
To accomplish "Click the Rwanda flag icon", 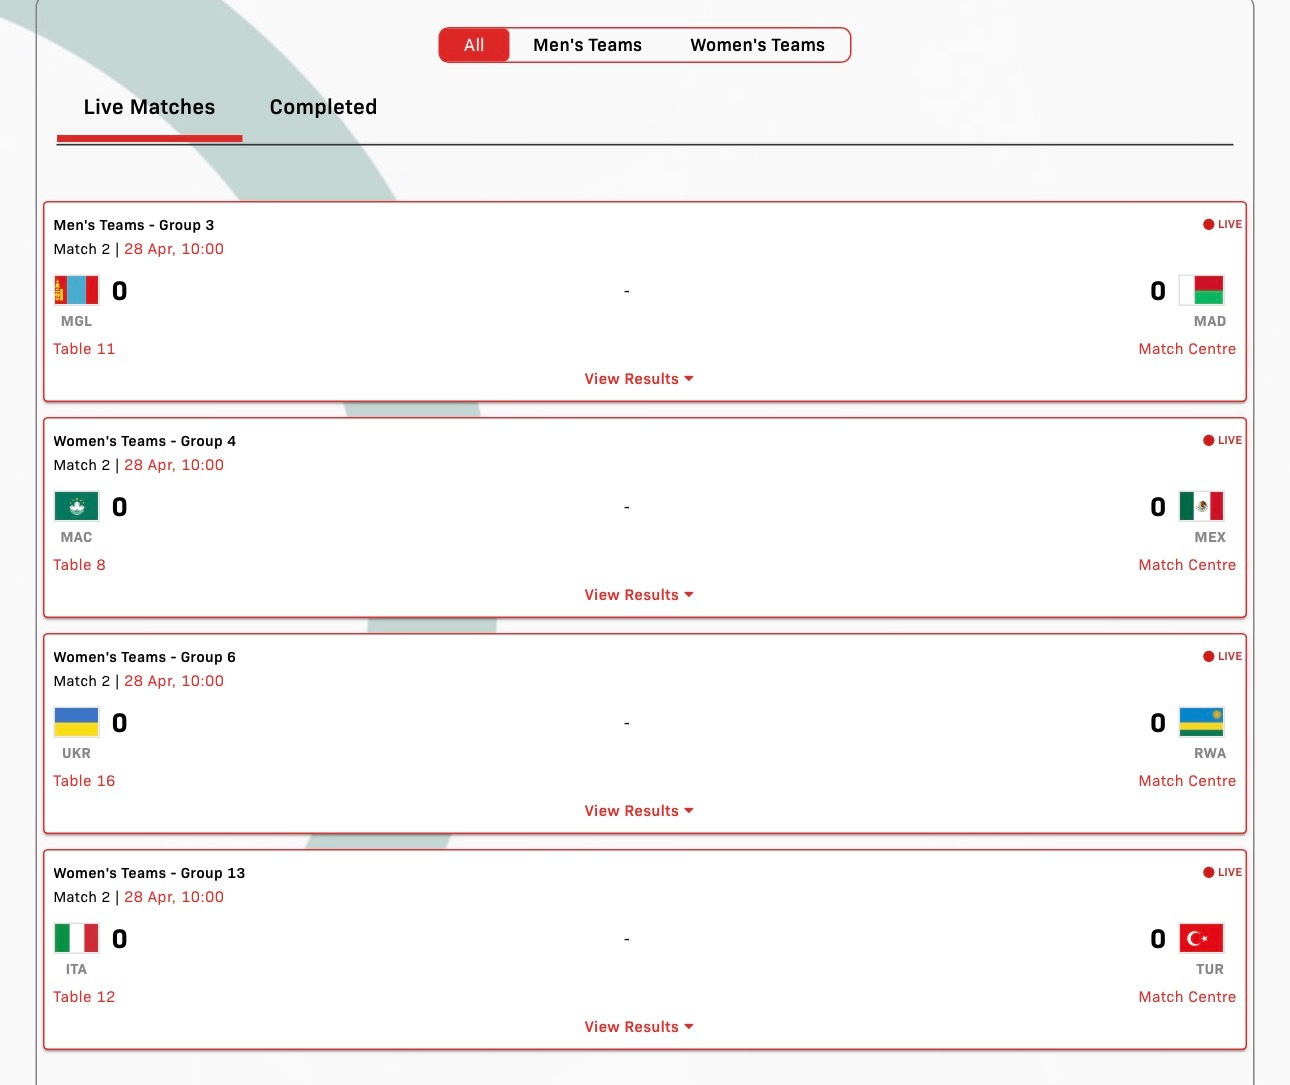I will (1202, 722).
